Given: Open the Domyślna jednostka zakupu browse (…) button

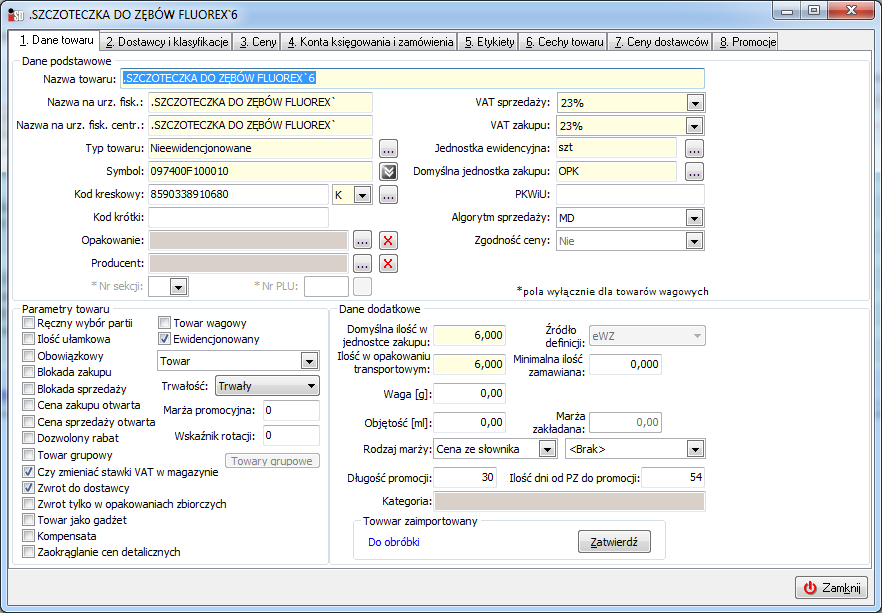Looking at the screenshot, I should pyautogui.click(x=694, y=172).
